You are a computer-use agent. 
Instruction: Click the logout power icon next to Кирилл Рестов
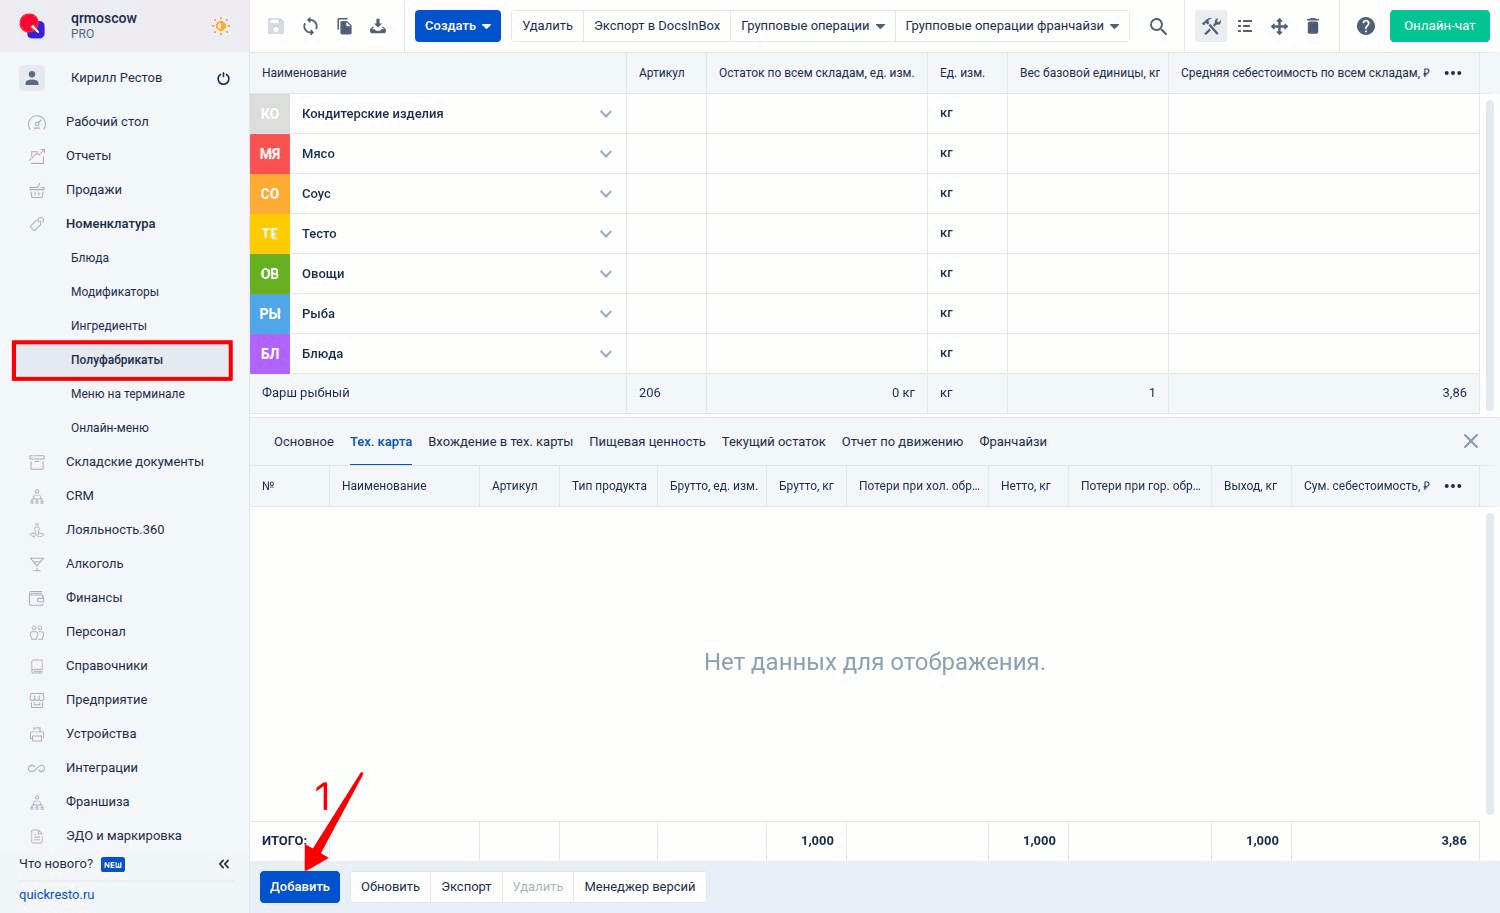pyautogui.click(x=223, y=77)
